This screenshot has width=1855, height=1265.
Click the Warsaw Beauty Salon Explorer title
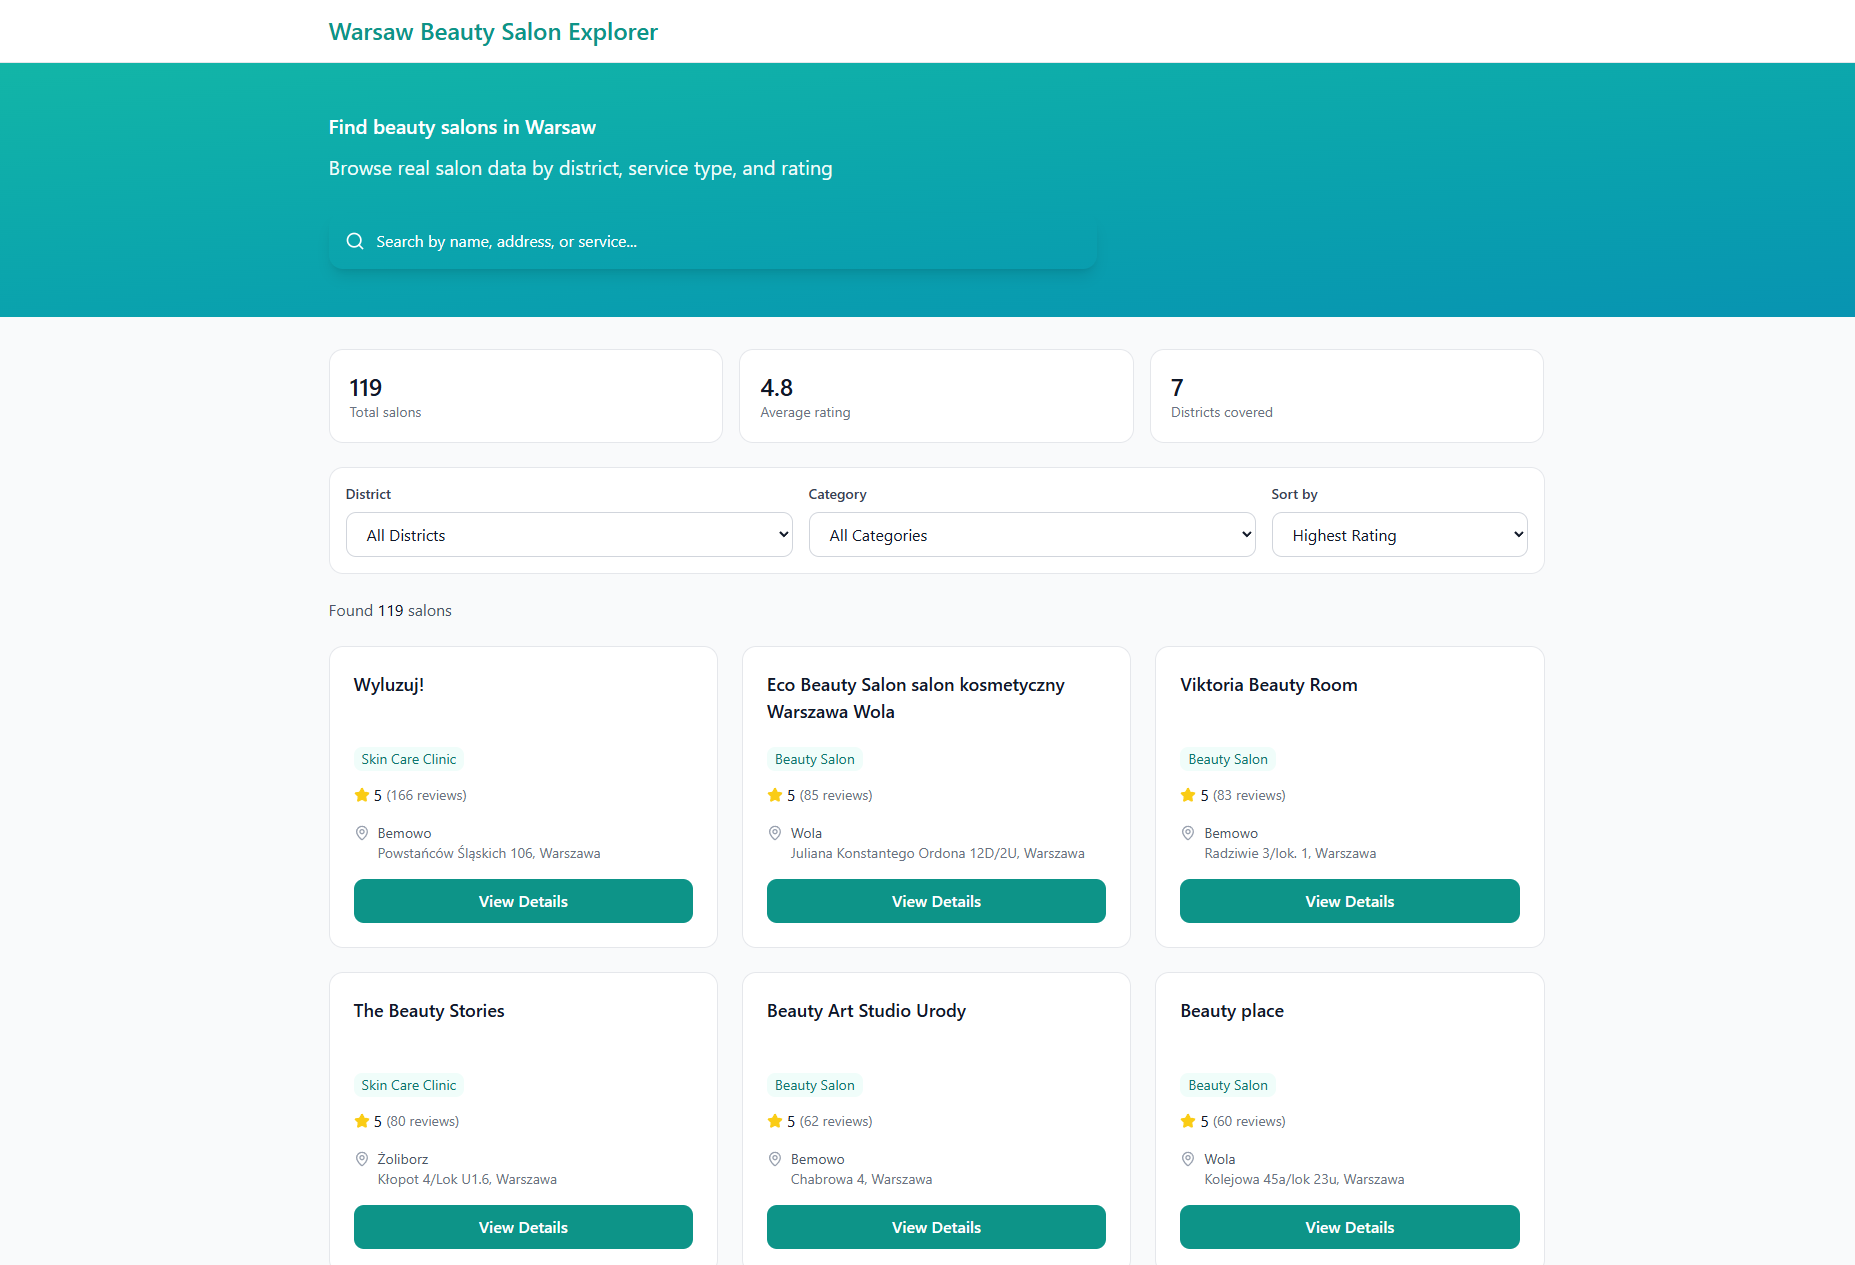(493, 32)
